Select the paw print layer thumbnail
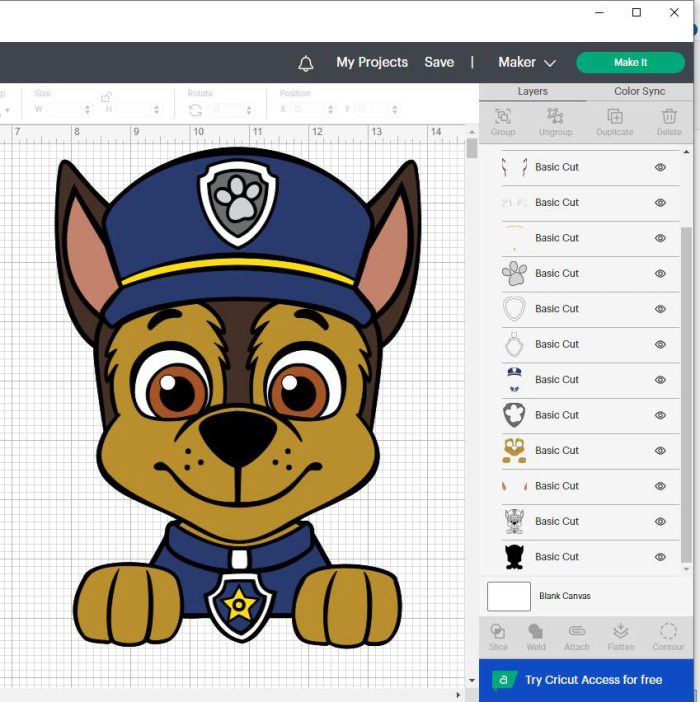The height and width of the screenshot is (702, 700). point(514,273)
